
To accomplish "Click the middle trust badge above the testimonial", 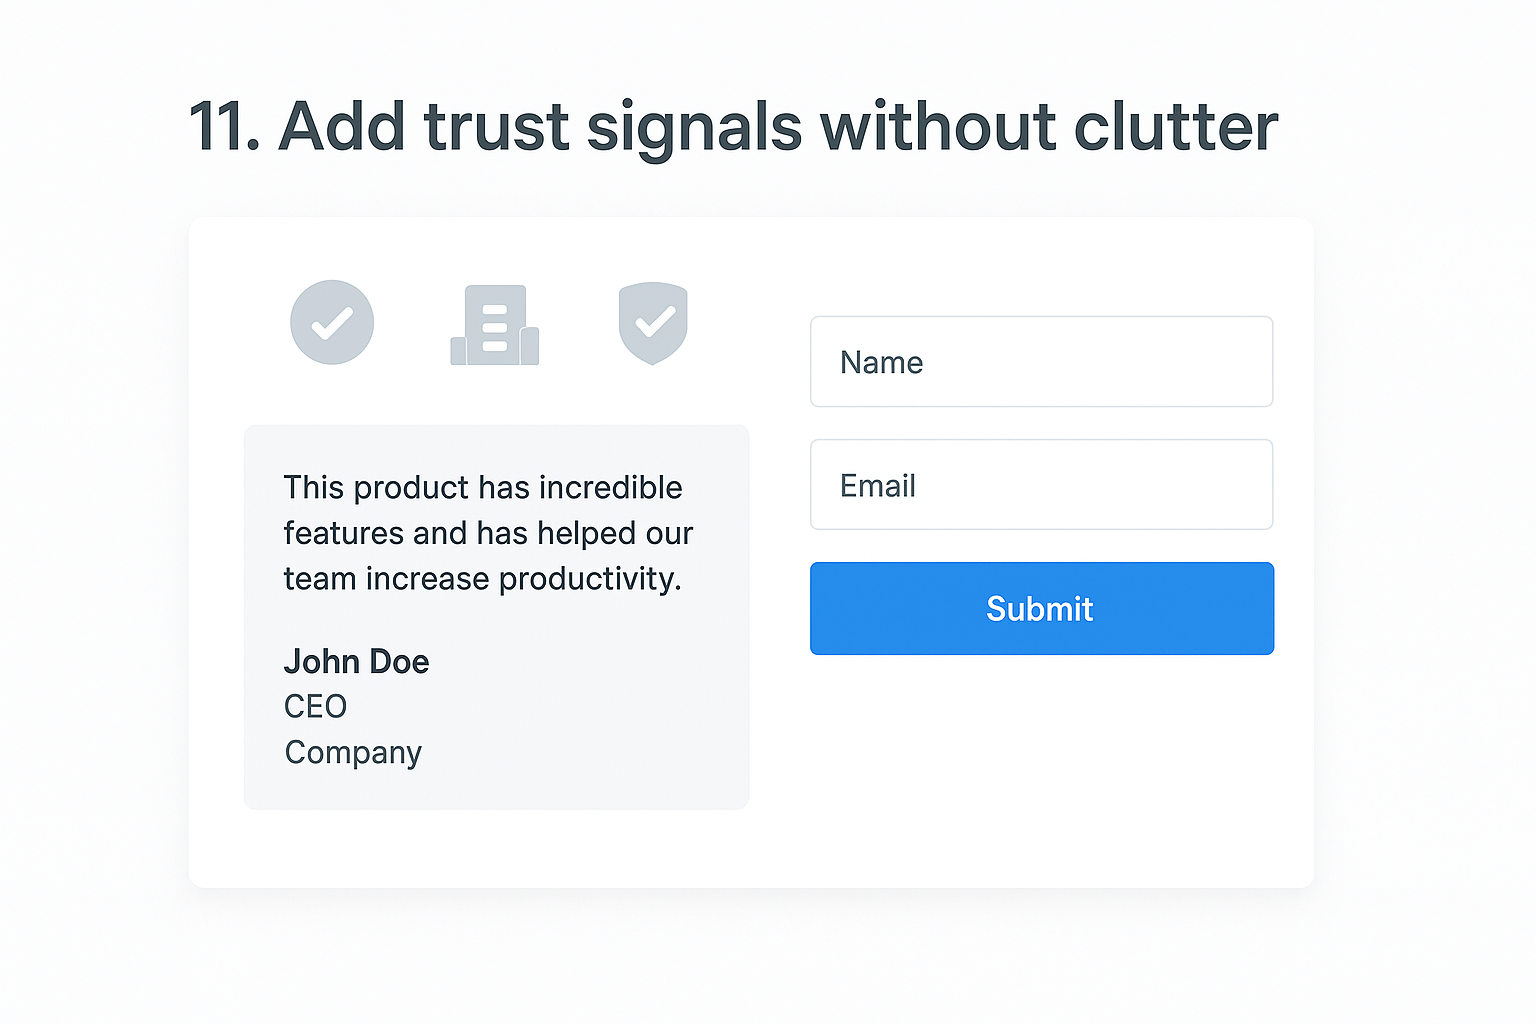I will tap(494, 322).
